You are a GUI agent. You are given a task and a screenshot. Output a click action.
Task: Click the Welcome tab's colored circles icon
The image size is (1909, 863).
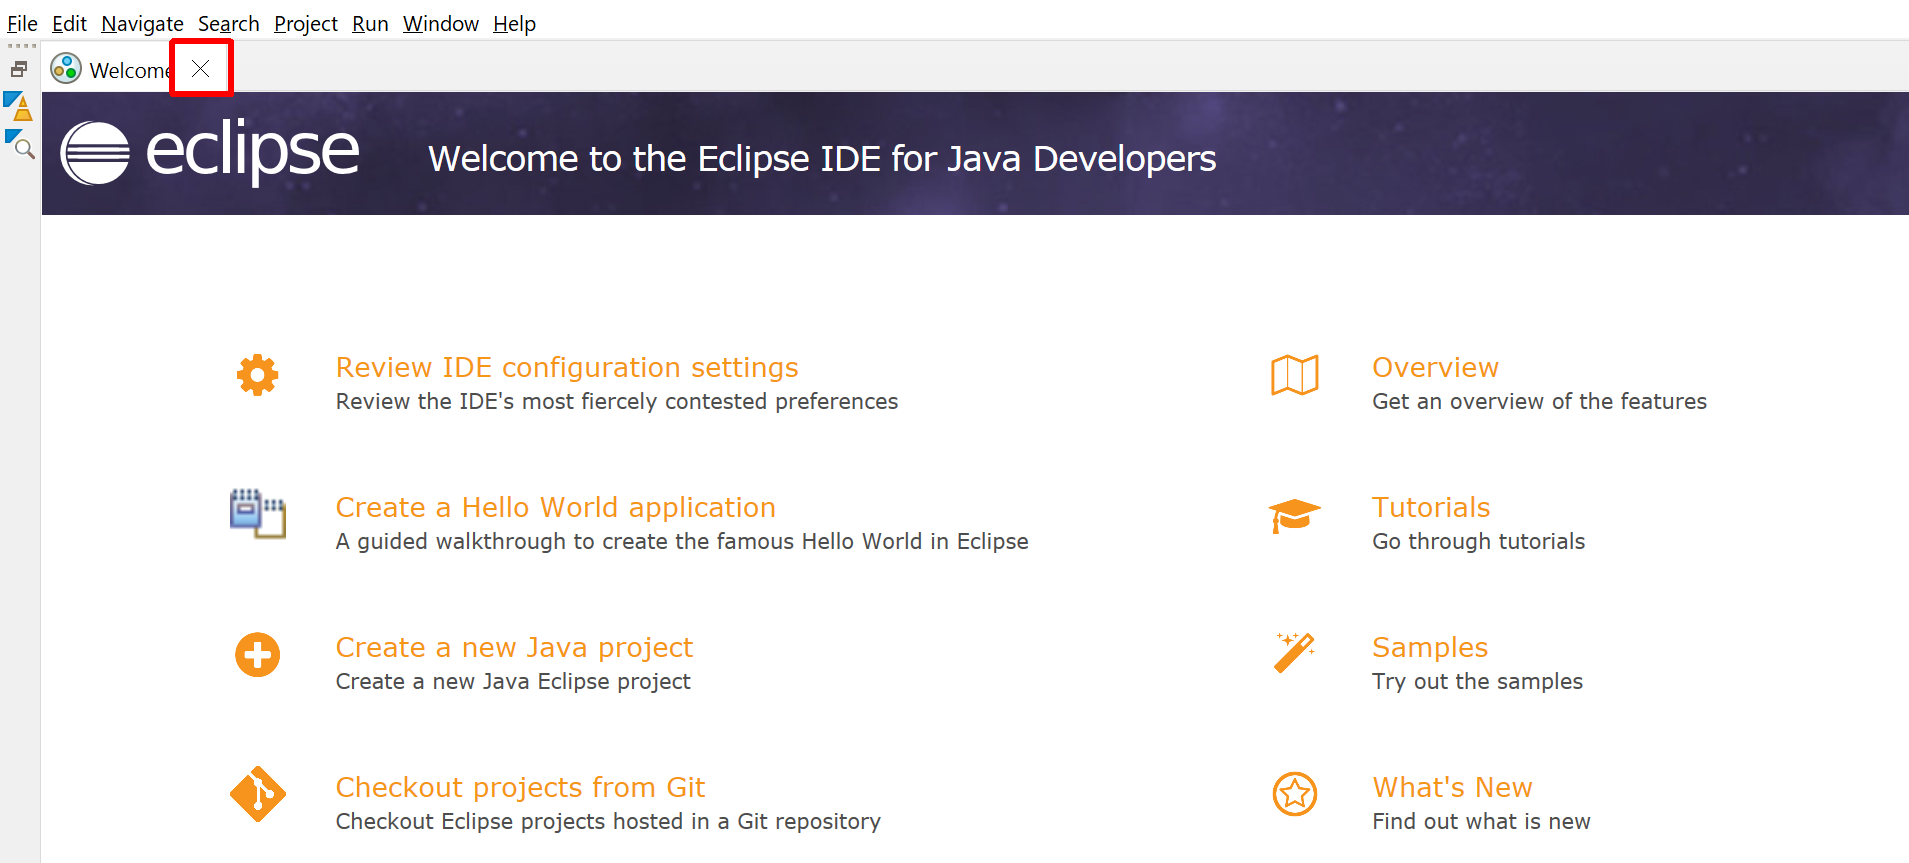pyautogui.click(x=66, y=68)
